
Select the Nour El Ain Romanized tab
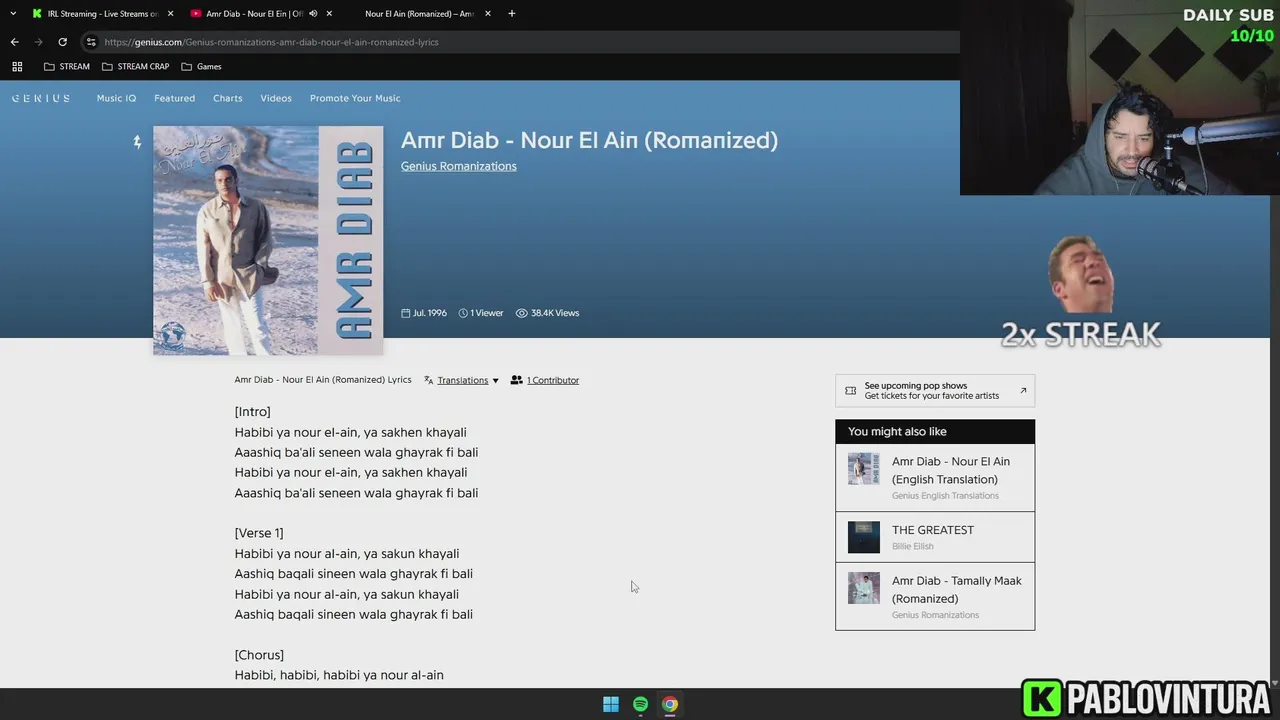point(420,14)
